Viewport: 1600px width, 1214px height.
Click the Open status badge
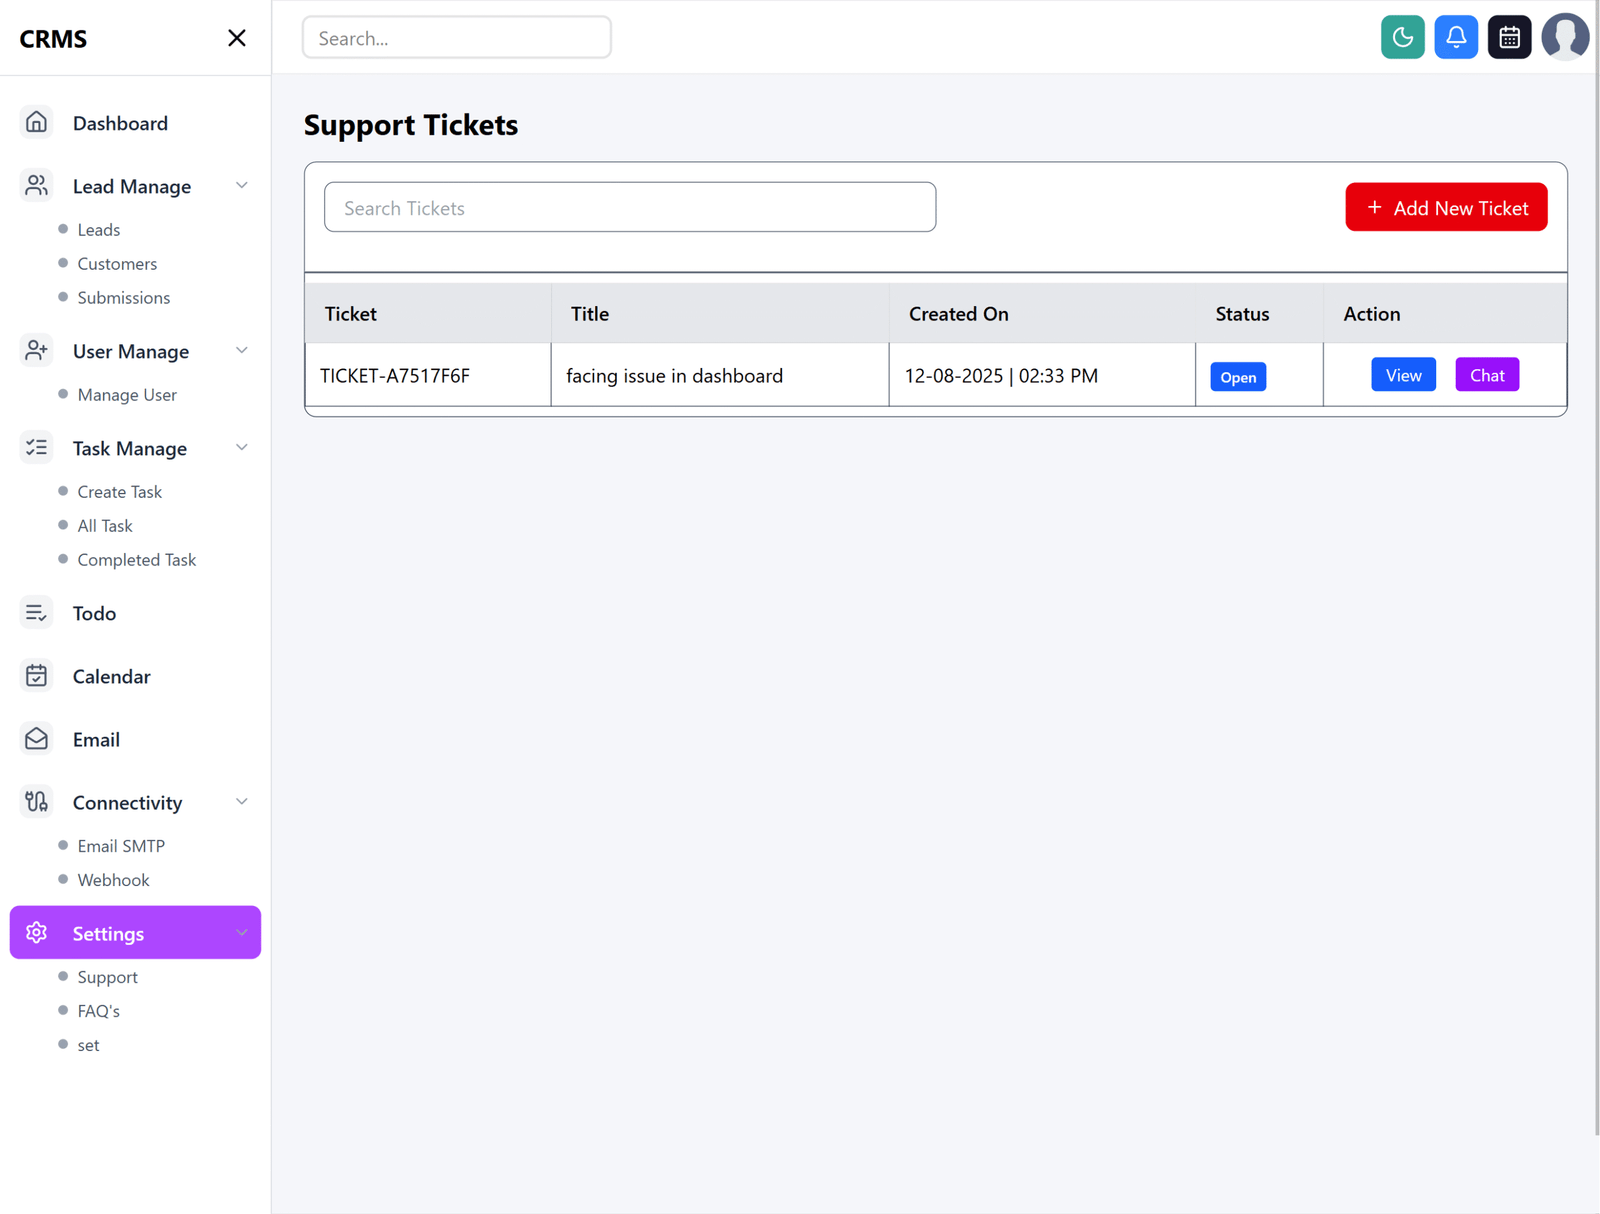click(x=1237, y=377)
